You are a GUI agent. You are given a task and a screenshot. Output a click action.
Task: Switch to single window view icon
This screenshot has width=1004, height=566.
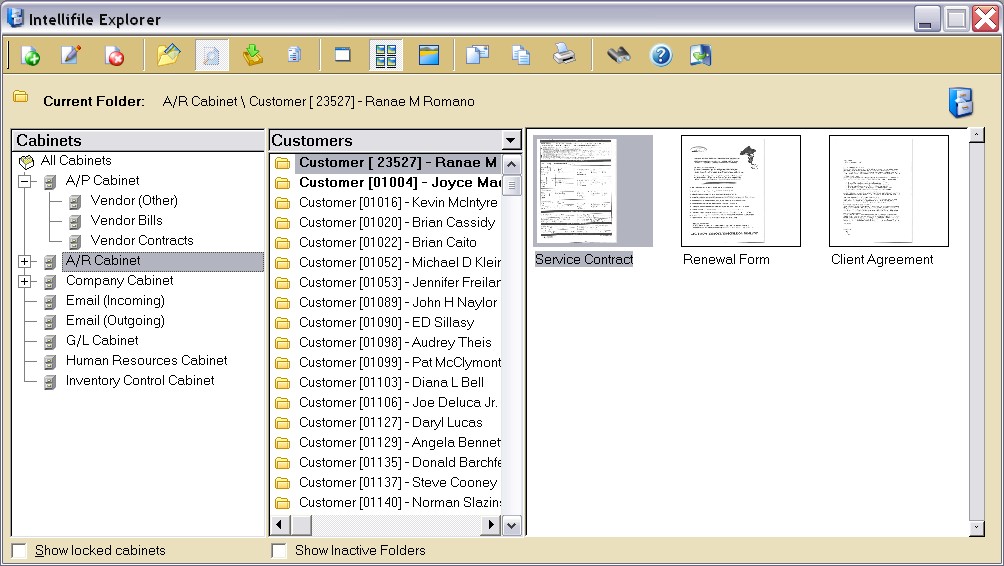point(343,54)
